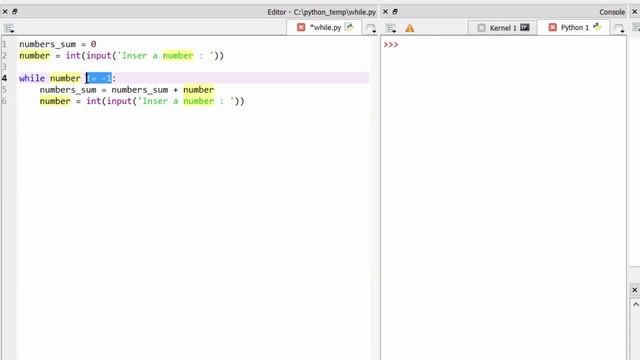
Task: Open editor tab browse dropdown left of code
Action: (9, 28)
